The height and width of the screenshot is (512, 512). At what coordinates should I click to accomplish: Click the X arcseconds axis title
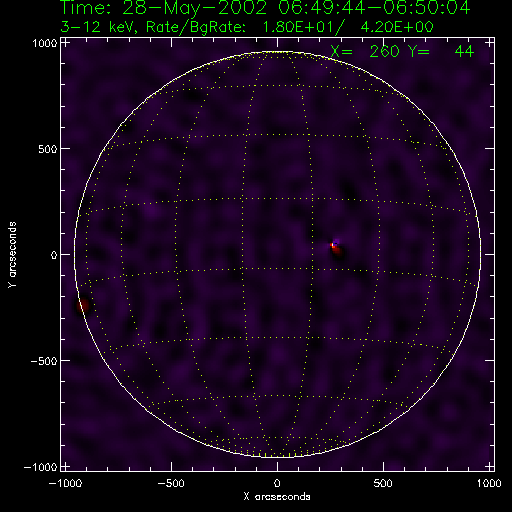click(x=277, y=497)
